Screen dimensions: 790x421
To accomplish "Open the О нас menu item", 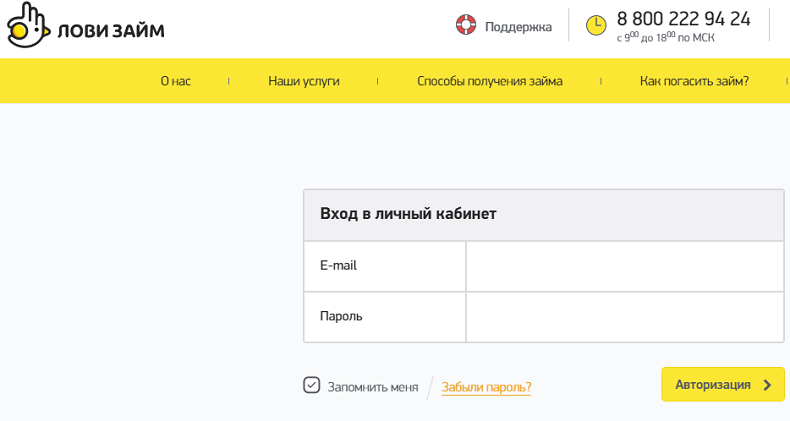I will point(175,81).
